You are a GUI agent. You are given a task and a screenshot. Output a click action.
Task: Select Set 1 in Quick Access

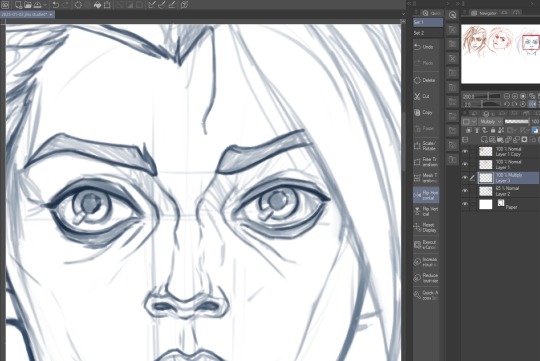[428, 22]
